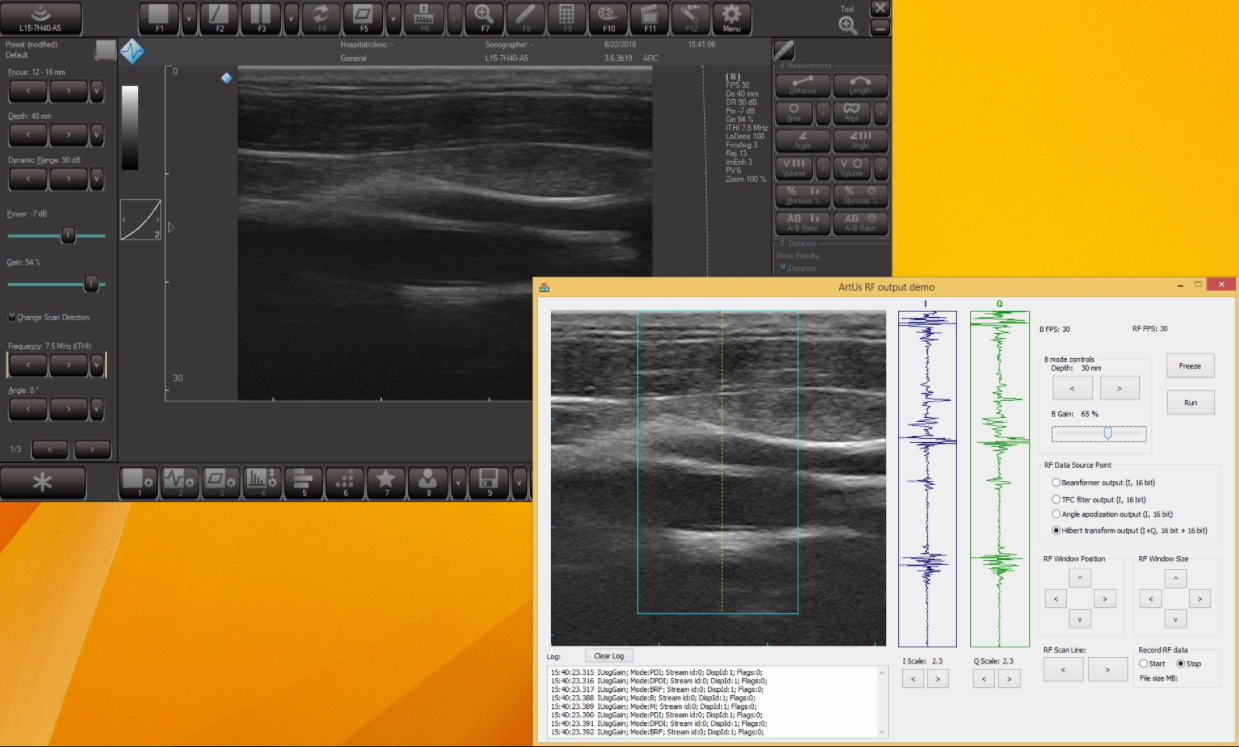Increase Depth in B mode controls
Screen dimensions: 1239x747
pos(1119,388)
